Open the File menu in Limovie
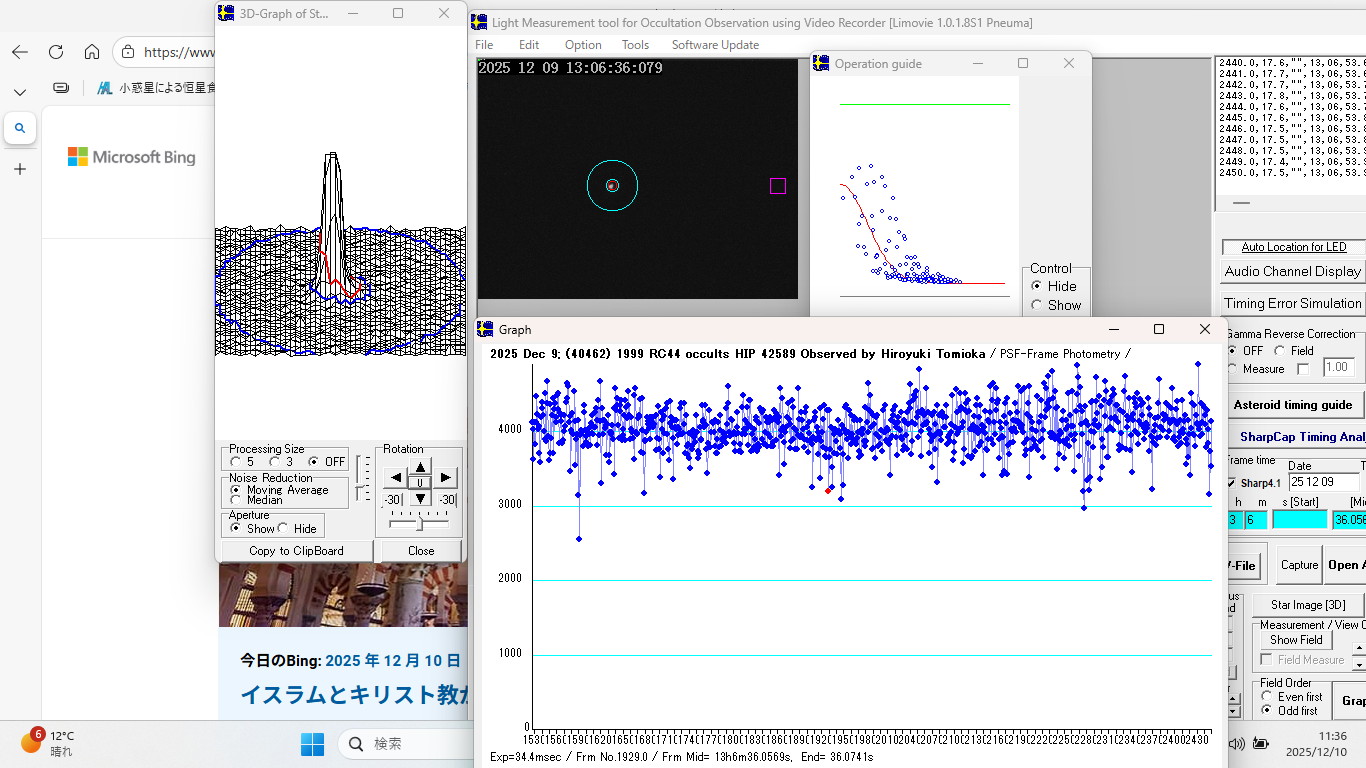 click(x=484, y=45)
